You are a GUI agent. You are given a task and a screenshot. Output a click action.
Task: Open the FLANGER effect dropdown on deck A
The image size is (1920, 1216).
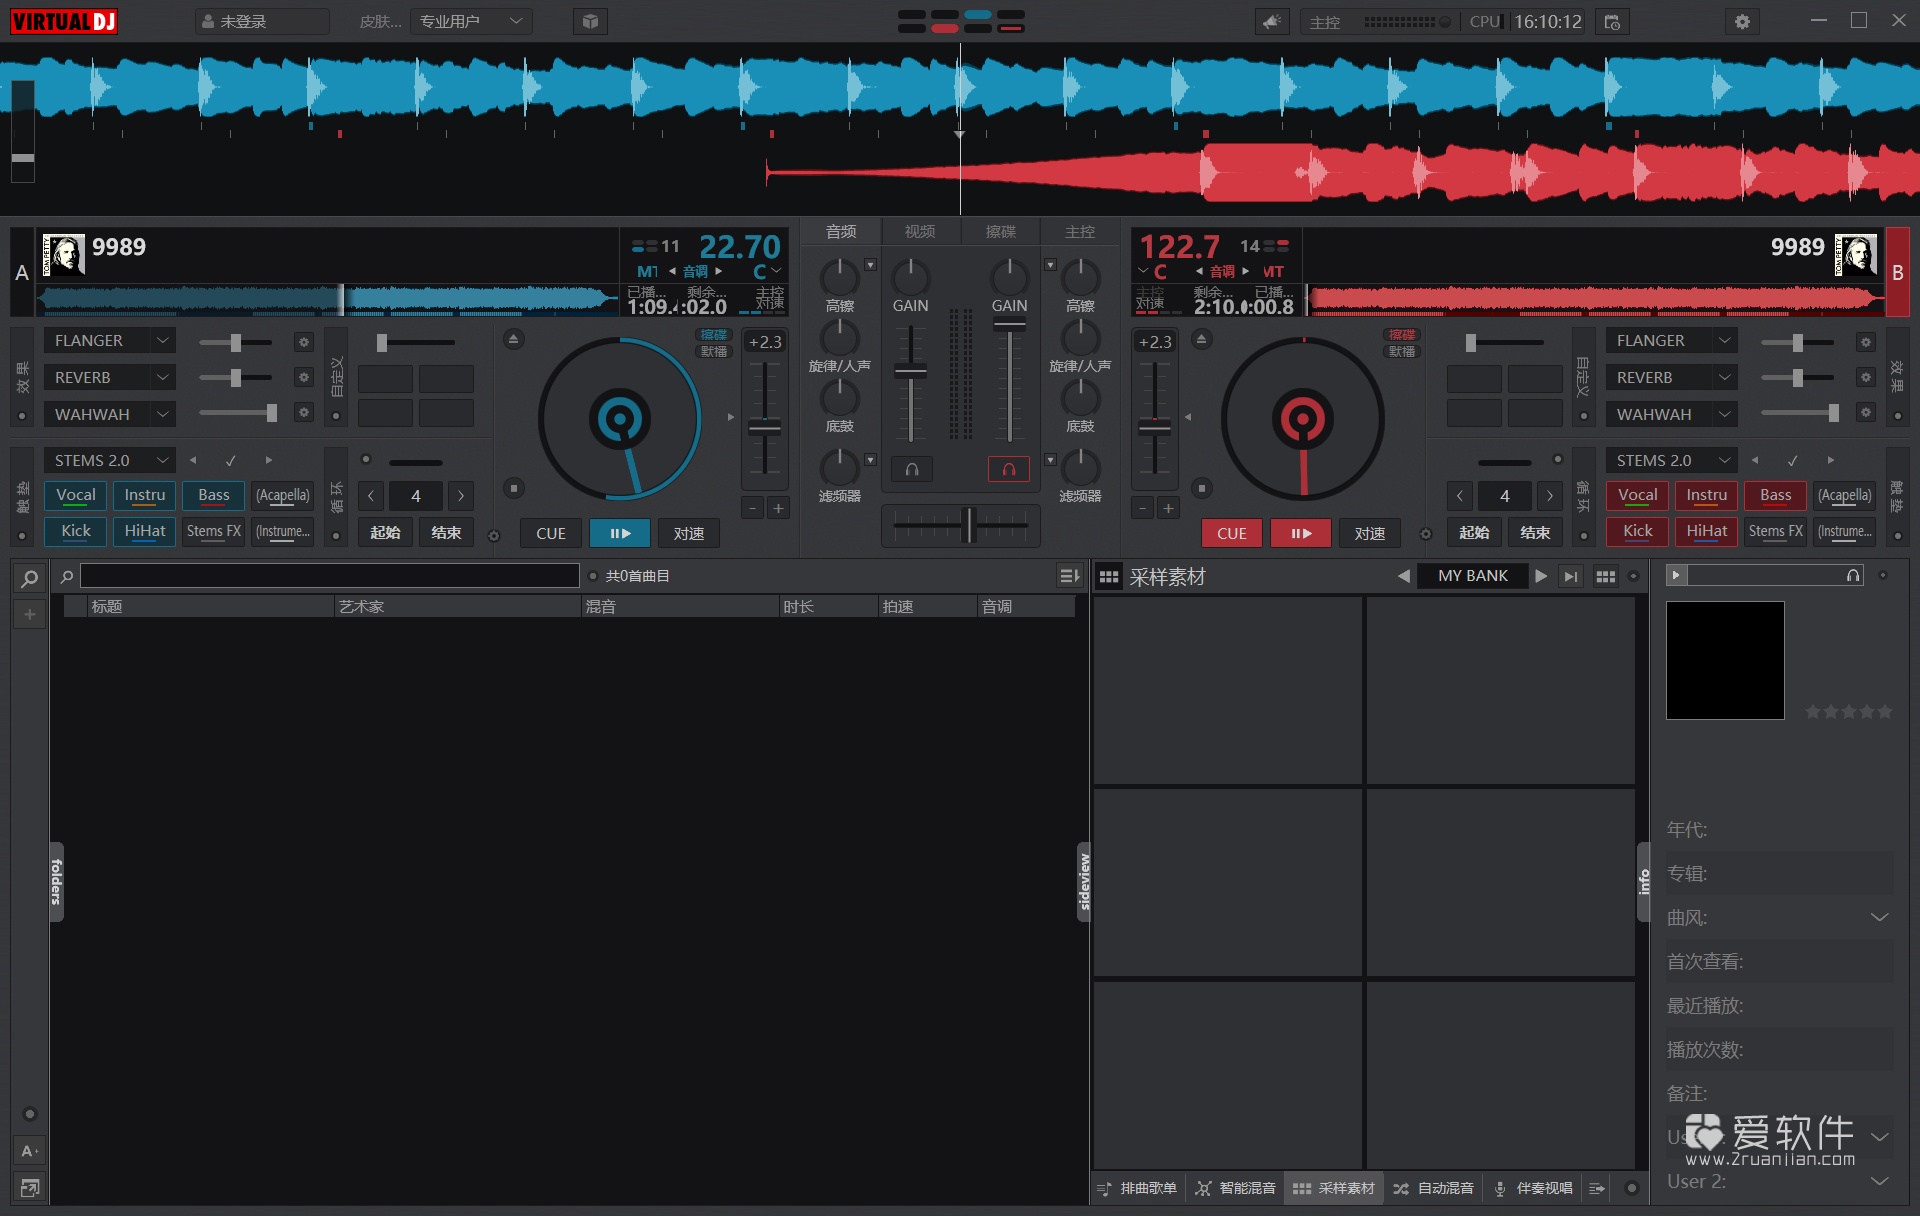[x=110, y=341]
